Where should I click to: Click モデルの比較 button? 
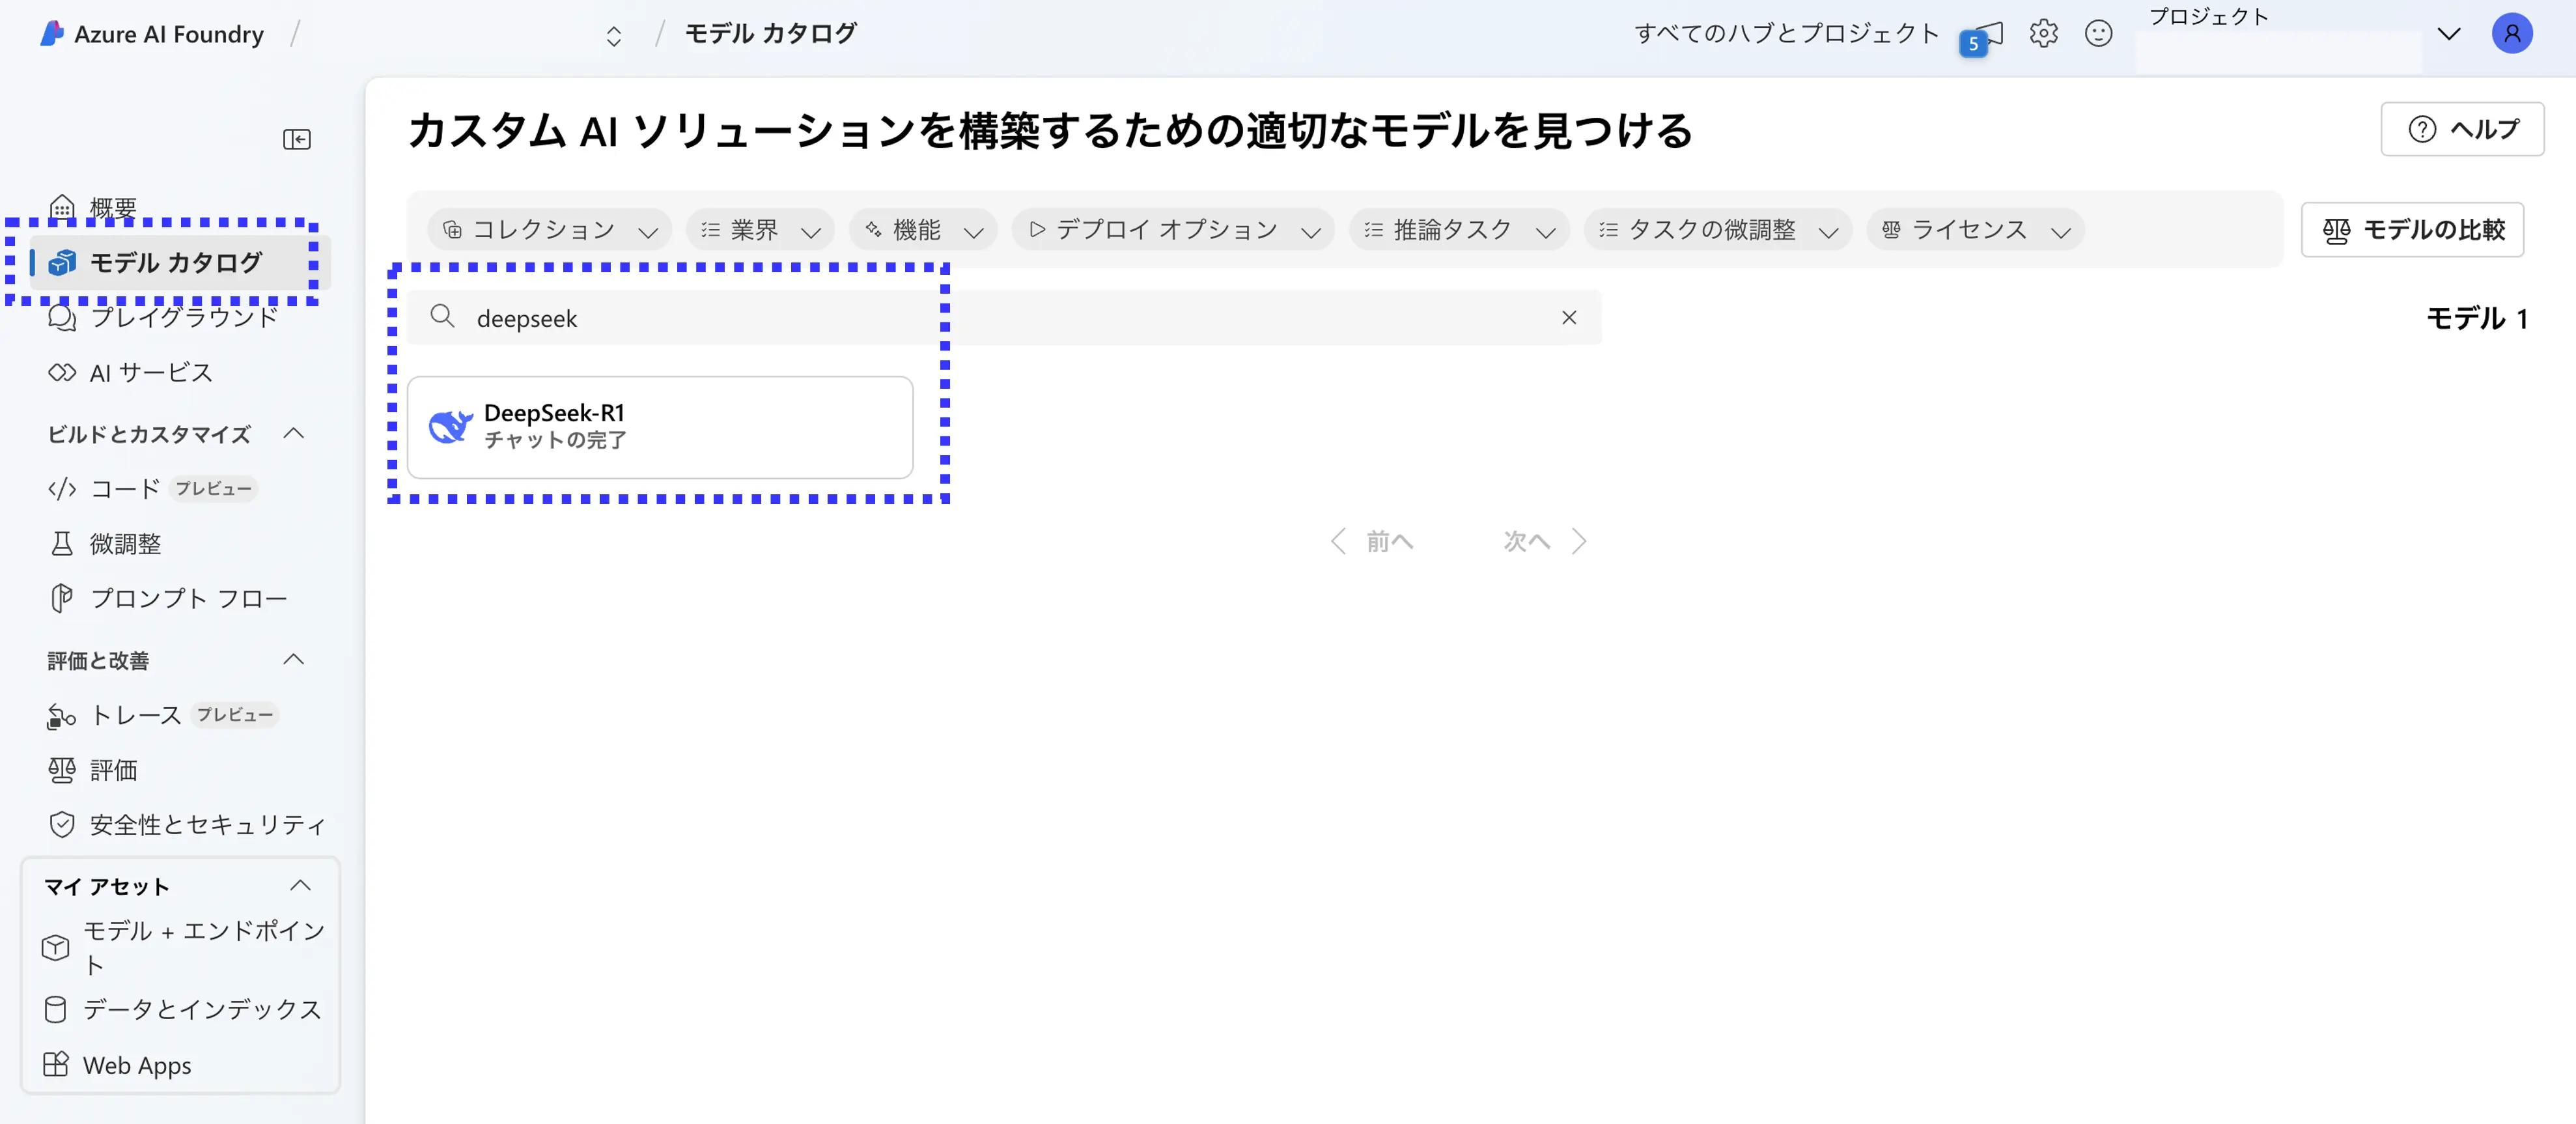coord(2412,230)
